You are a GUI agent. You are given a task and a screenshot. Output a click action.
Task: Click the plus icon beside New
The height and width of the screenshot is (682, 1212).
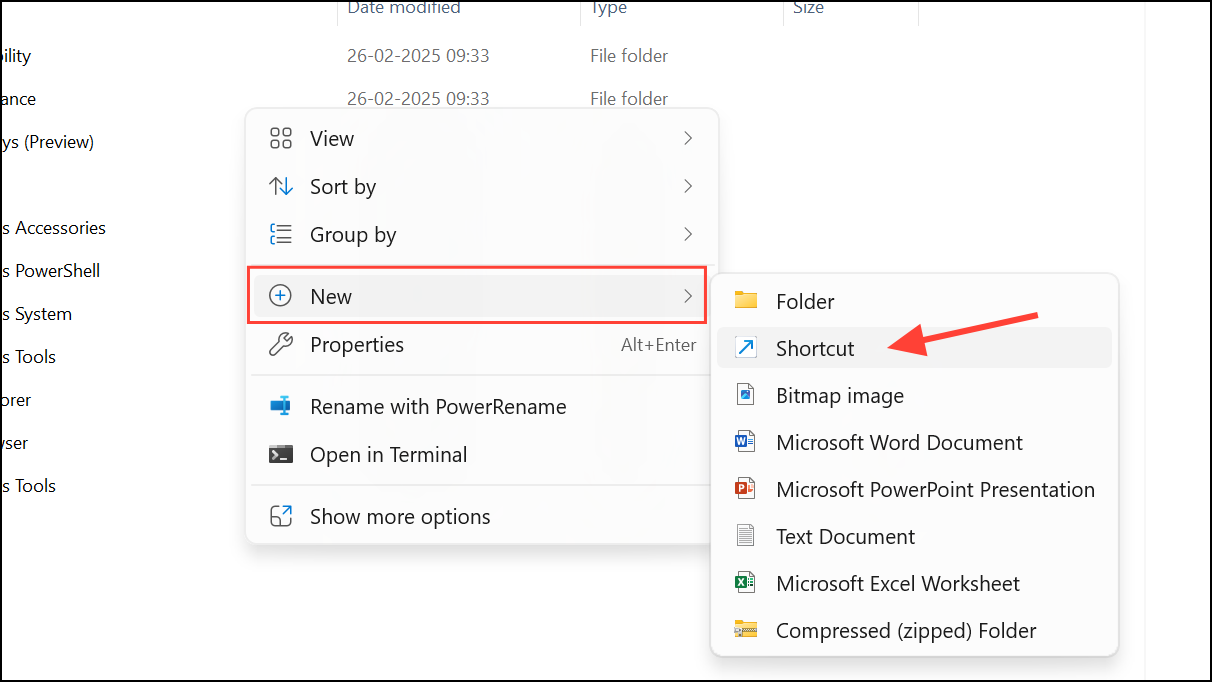(281, 296)
